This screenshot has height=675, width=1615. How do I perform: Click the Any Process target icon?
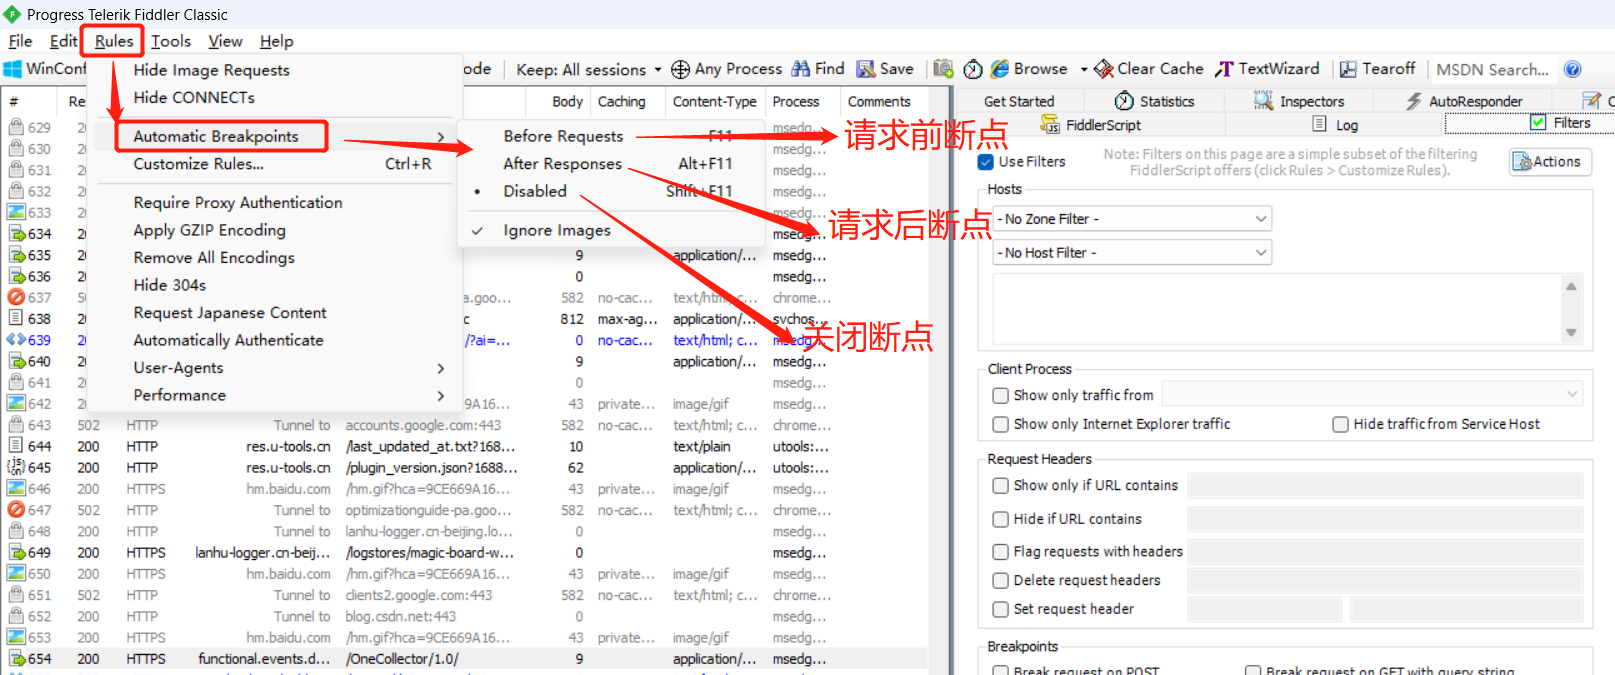tap(680, 69)
